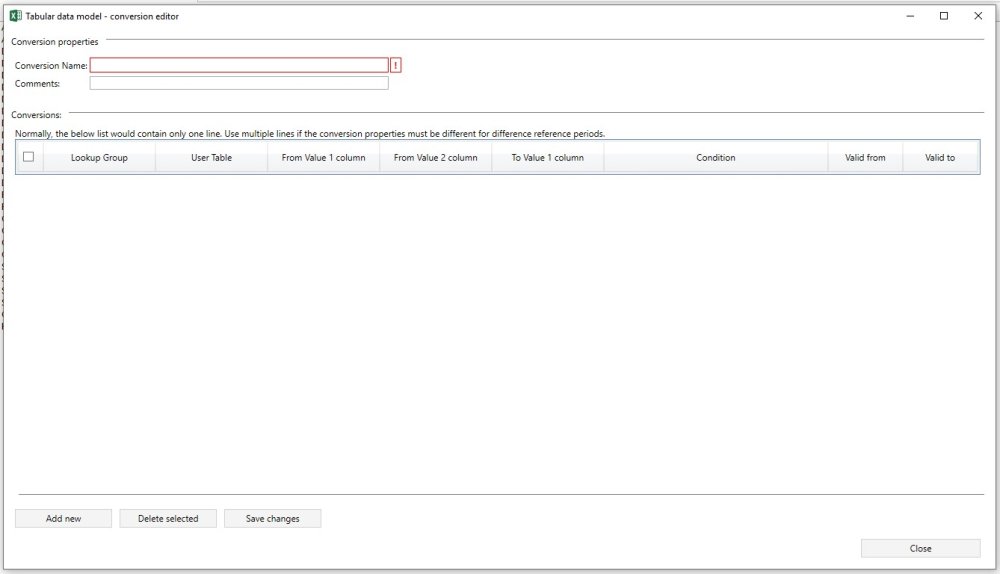
Task: Click the 'Normally, the below list' hint text
Action: coord(310,134)
